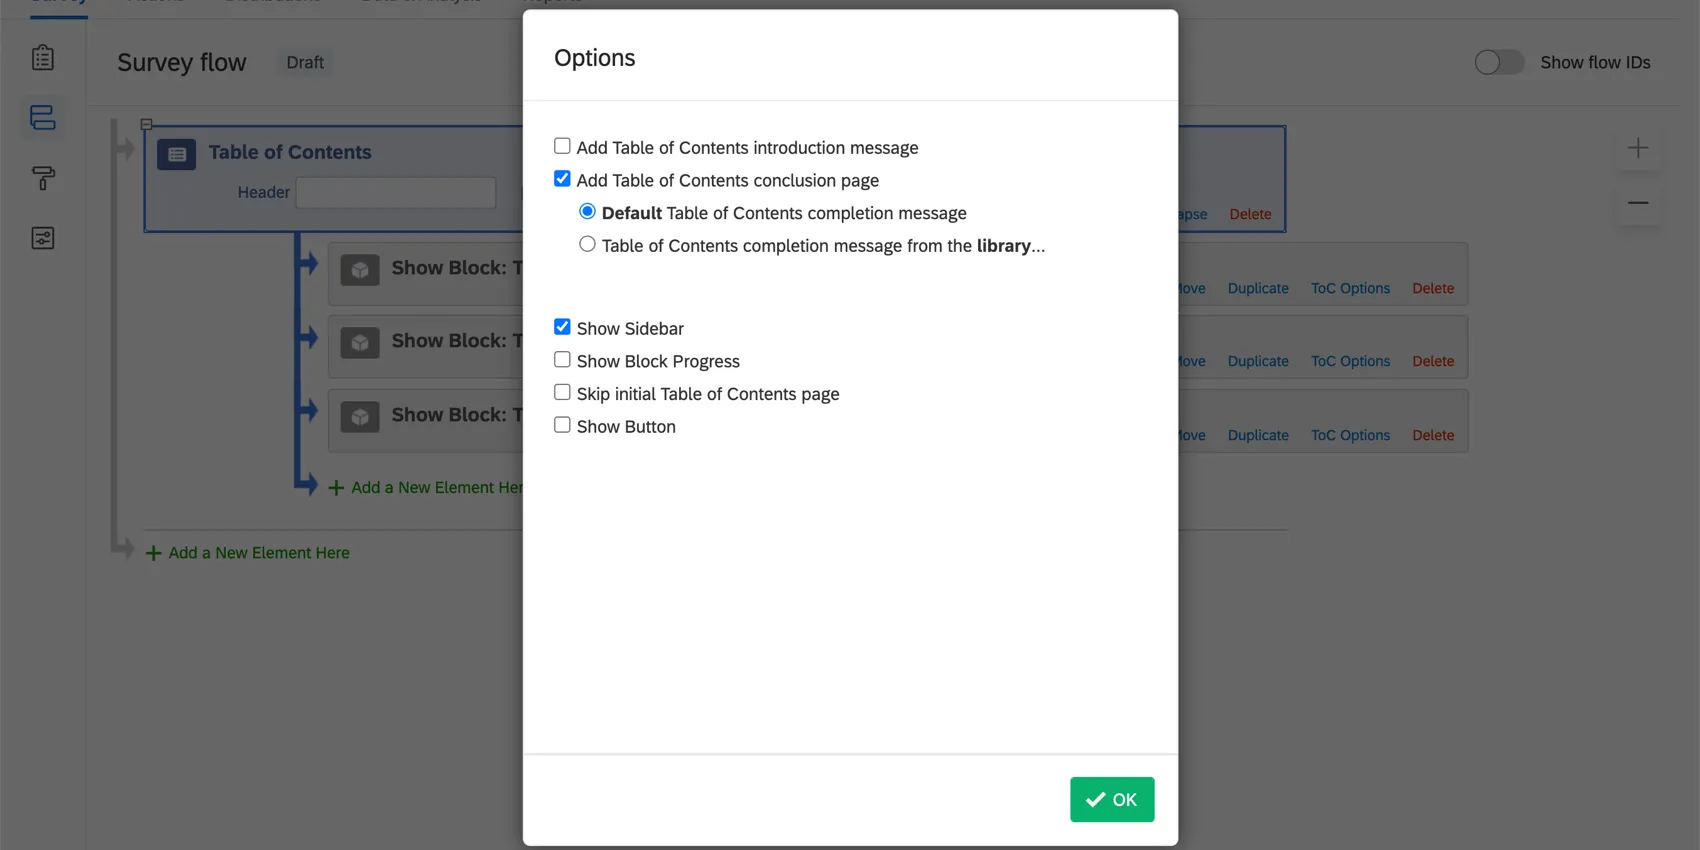Collapse the Table of Contents tree node
Viewport: 1700px width, 850px height.
(x=146, y=124)
